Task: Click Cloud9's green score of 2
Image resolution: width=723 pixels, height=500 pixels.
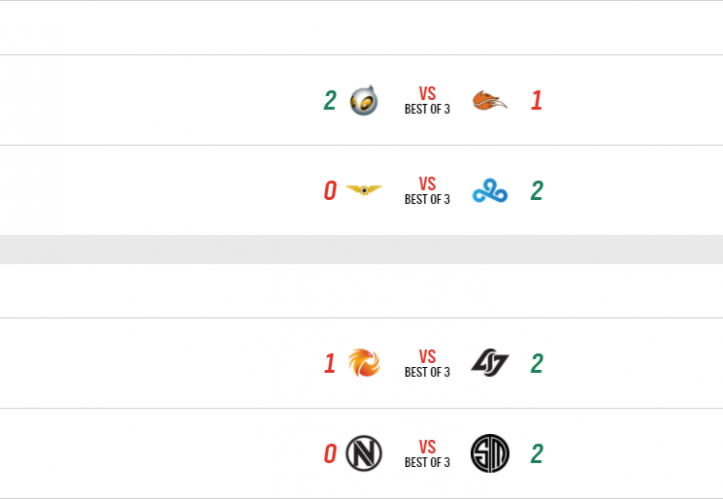Action: click(537, 191)
